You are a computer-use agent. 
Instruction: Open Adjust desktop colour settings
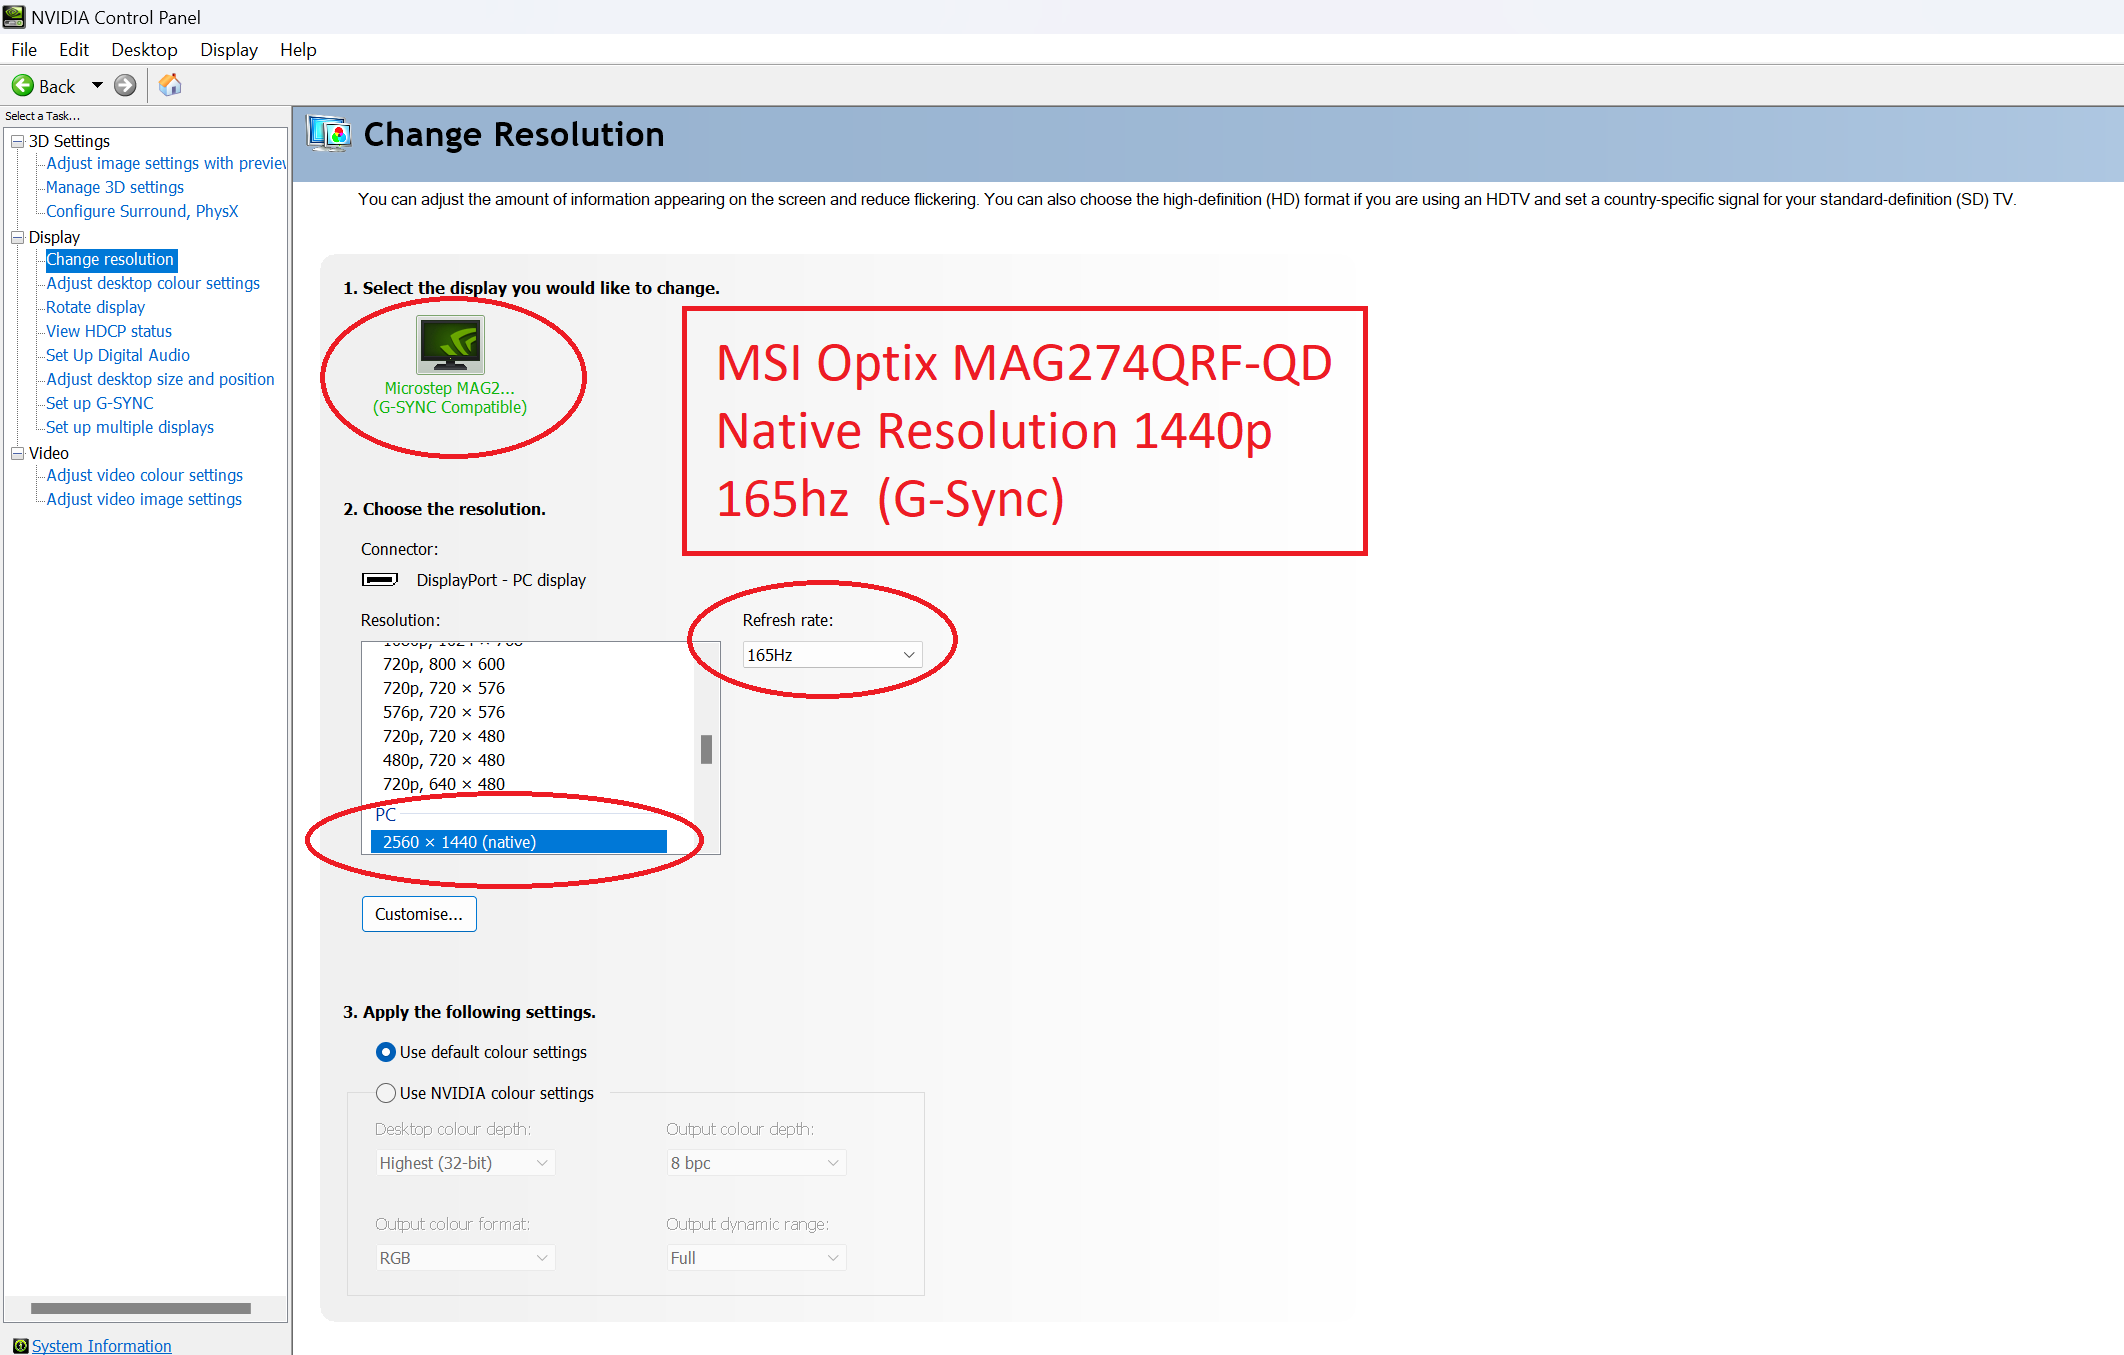click(153, 283)
